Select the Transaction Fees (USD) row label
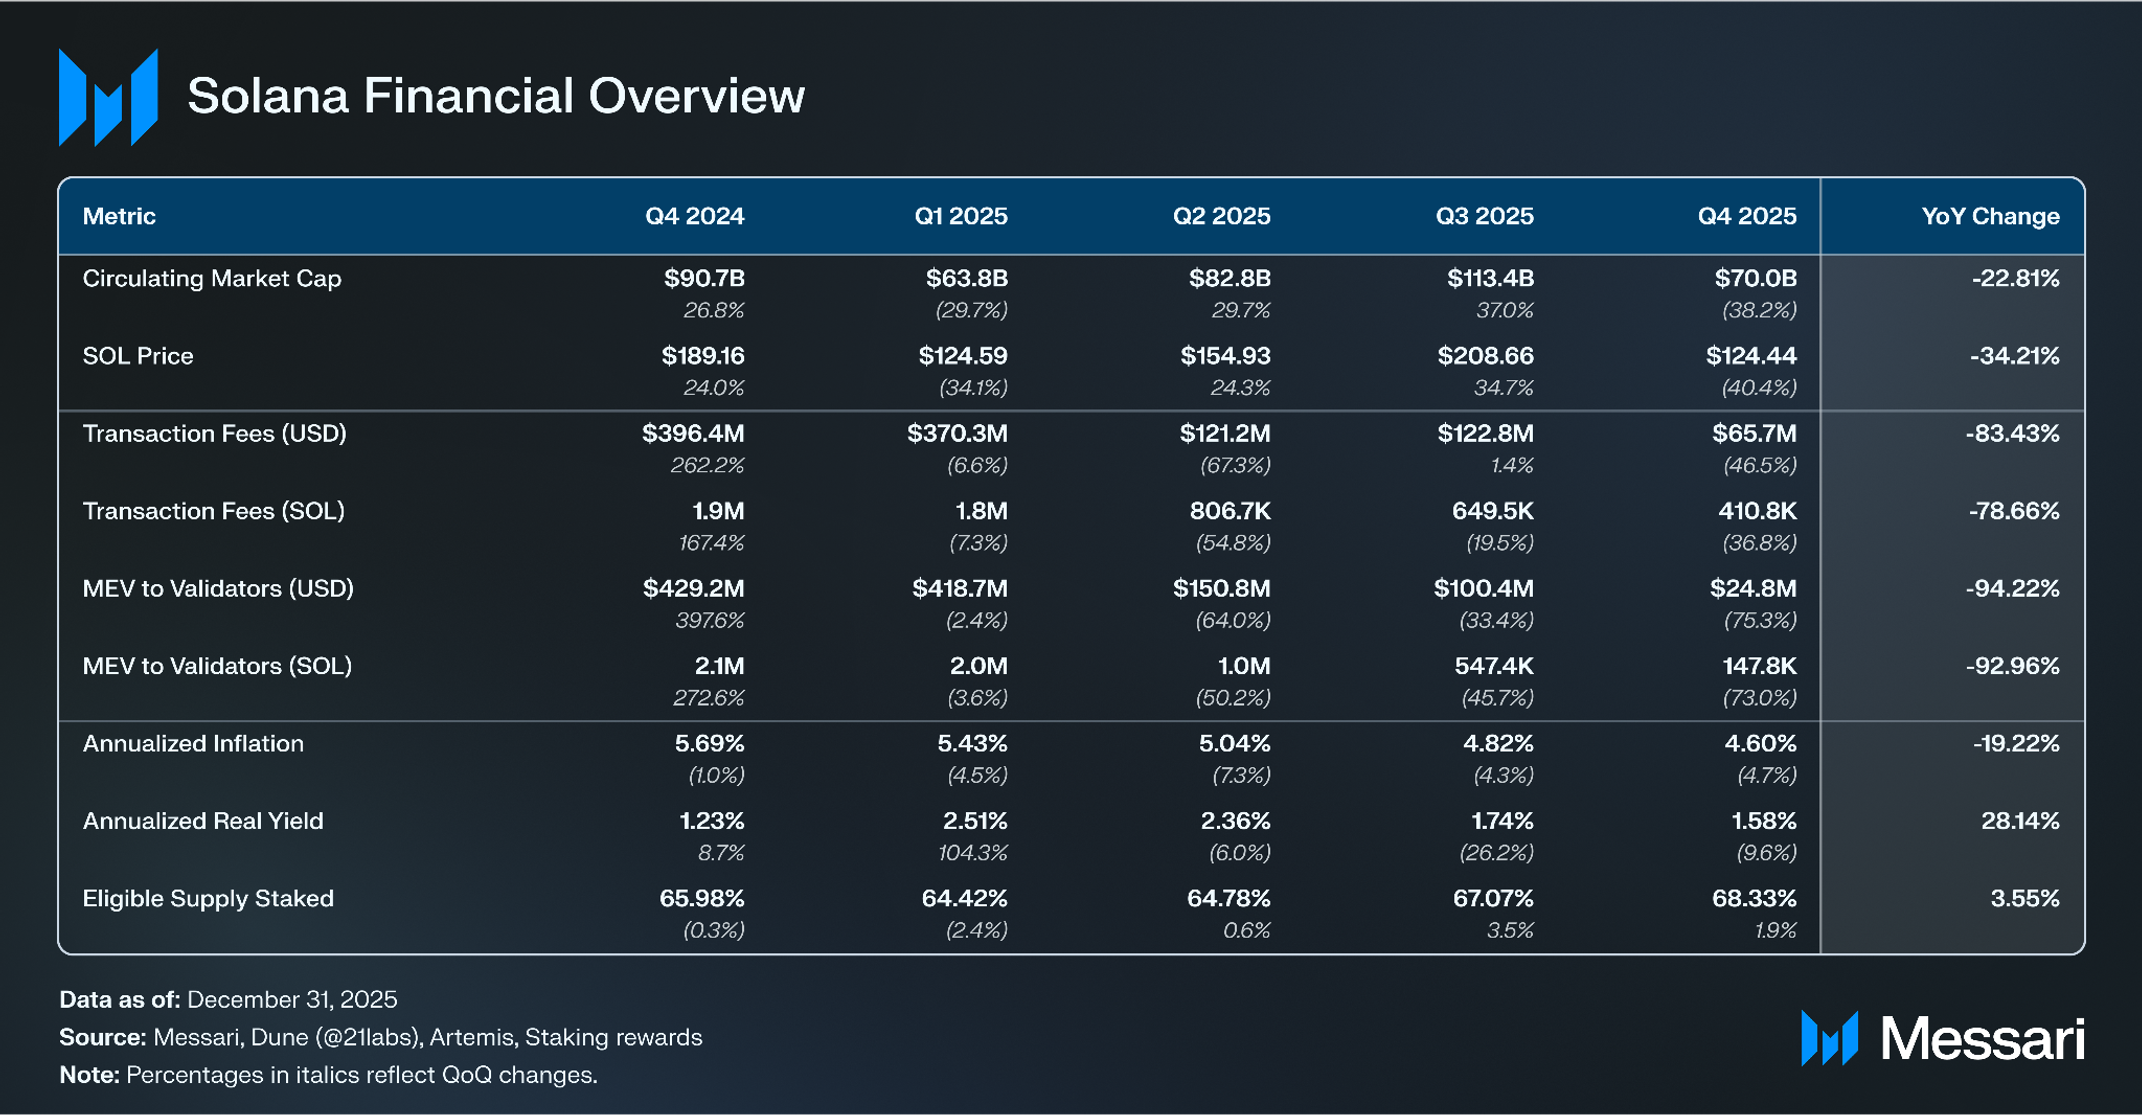The image size is (2142, 1115). point(214,433)
